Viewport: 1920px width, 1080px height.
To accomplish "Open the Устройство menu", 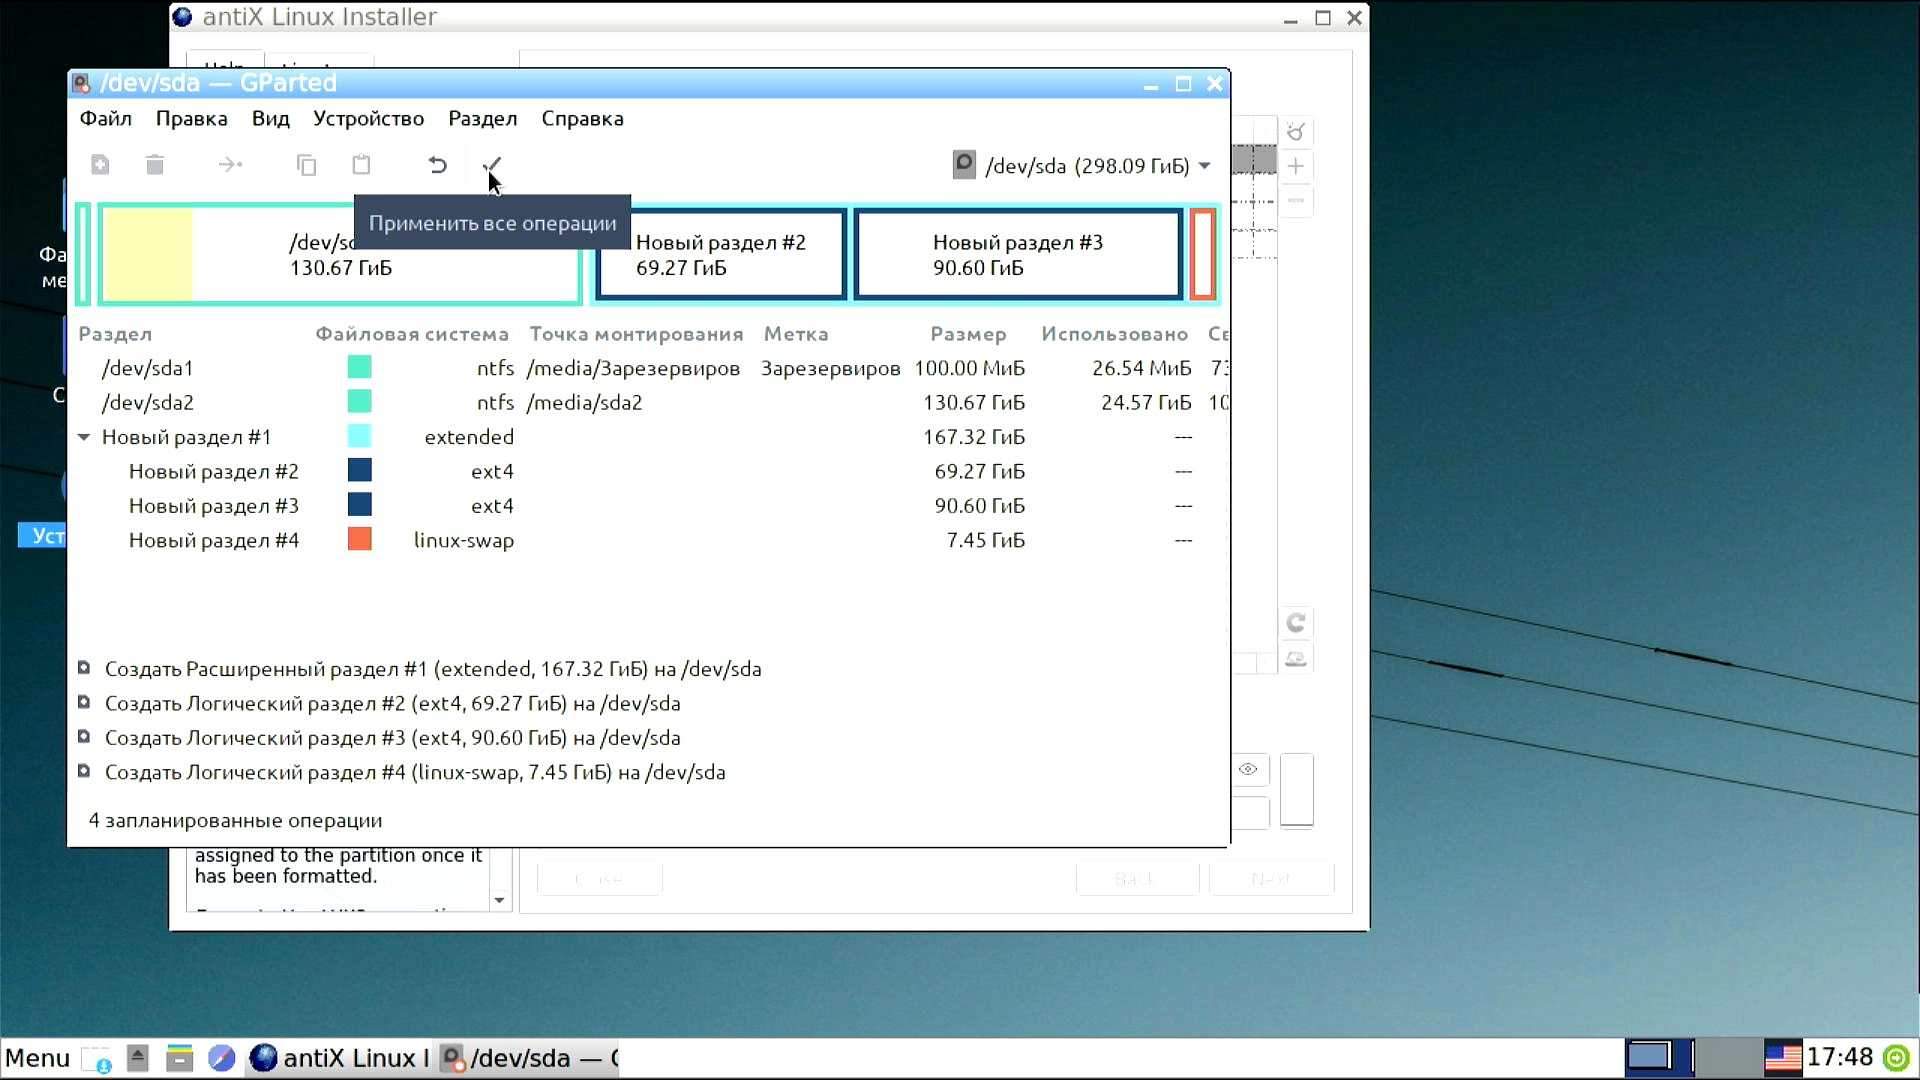I will coord(368,118).
